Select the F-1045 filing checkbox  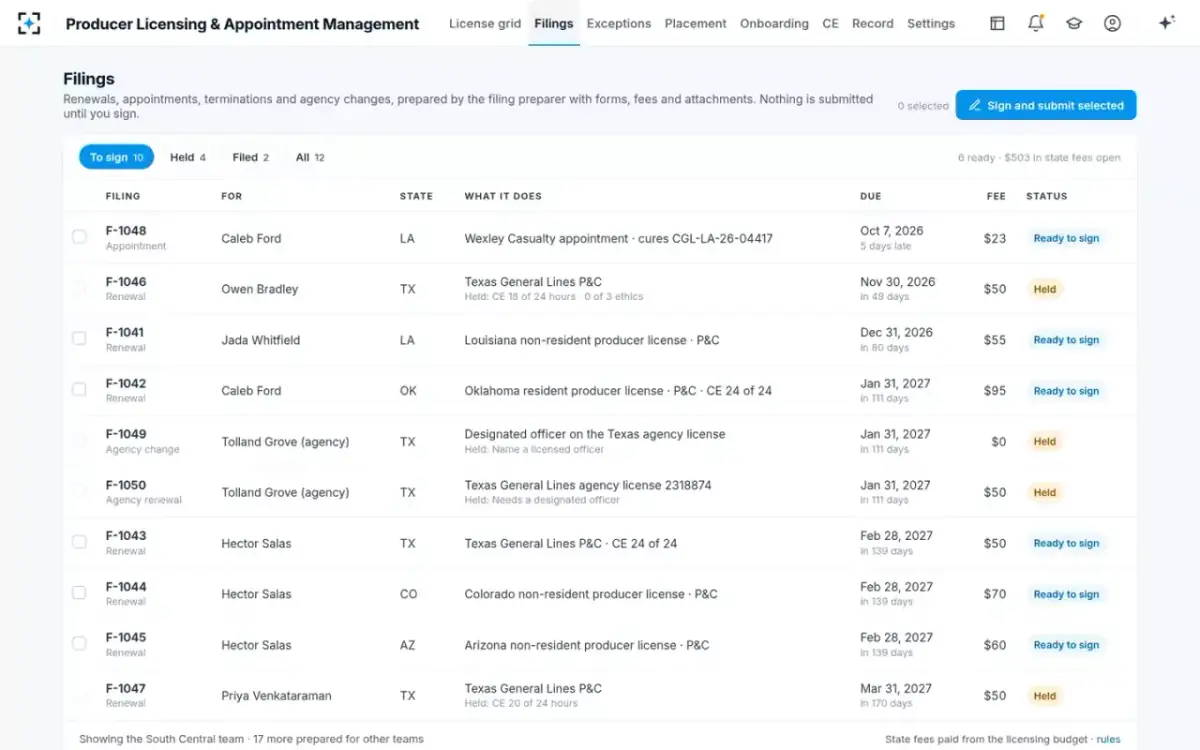[x=79, y=644]
